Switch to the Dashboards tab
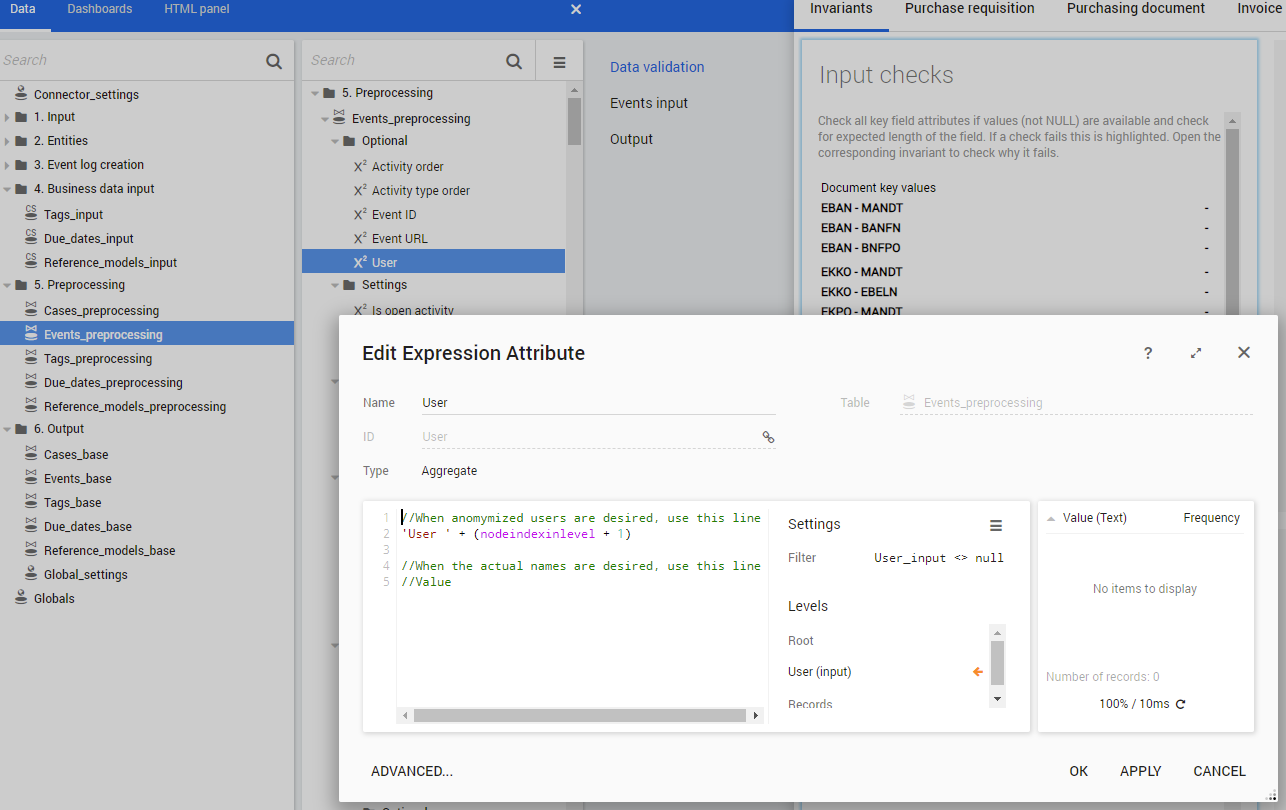The width and height of the screenshot is (1286, 810). click(100, 9)
